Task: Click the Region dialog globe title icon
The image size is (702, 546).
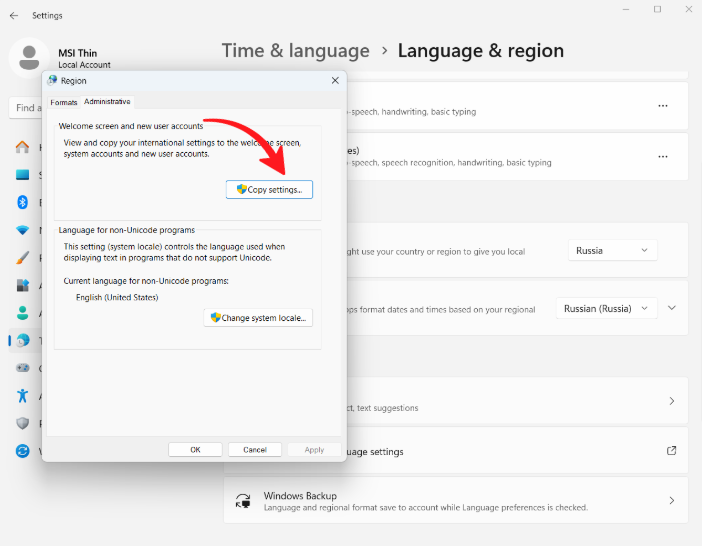Action: click(x=52, y=80)
